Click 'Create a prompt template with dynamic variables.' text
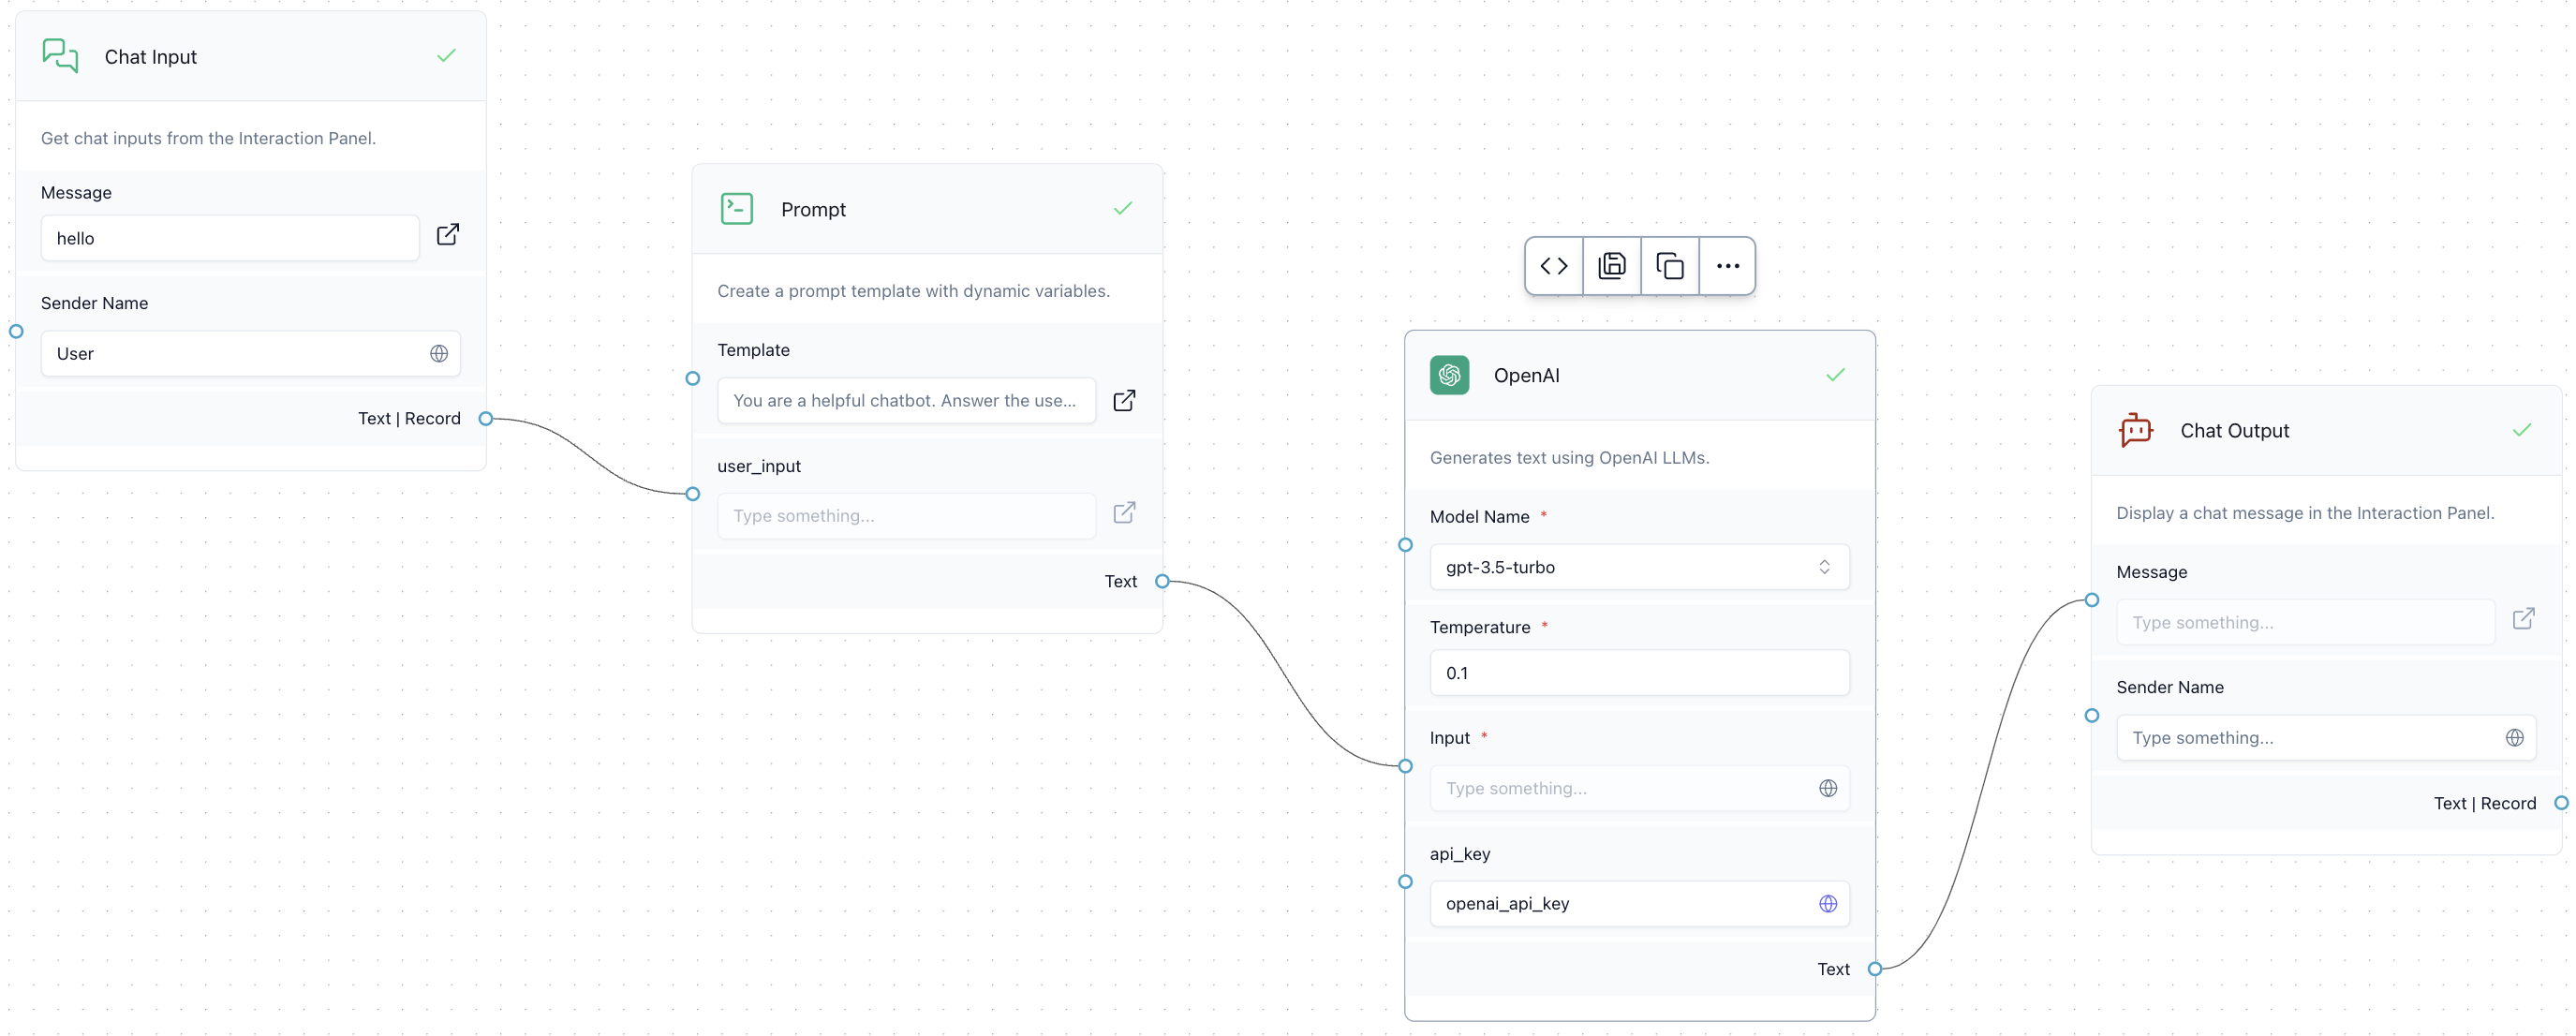 click(913, 291)
